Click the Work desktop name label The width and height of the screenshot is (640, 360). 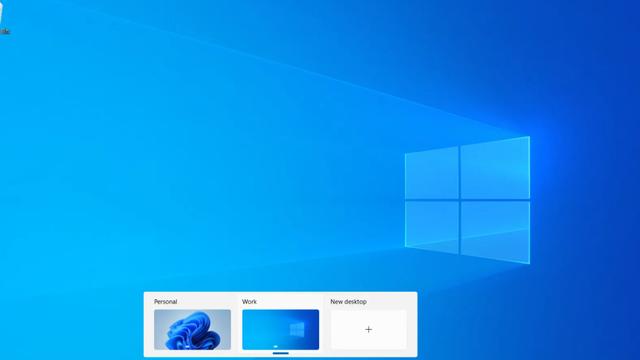[249, 302]
